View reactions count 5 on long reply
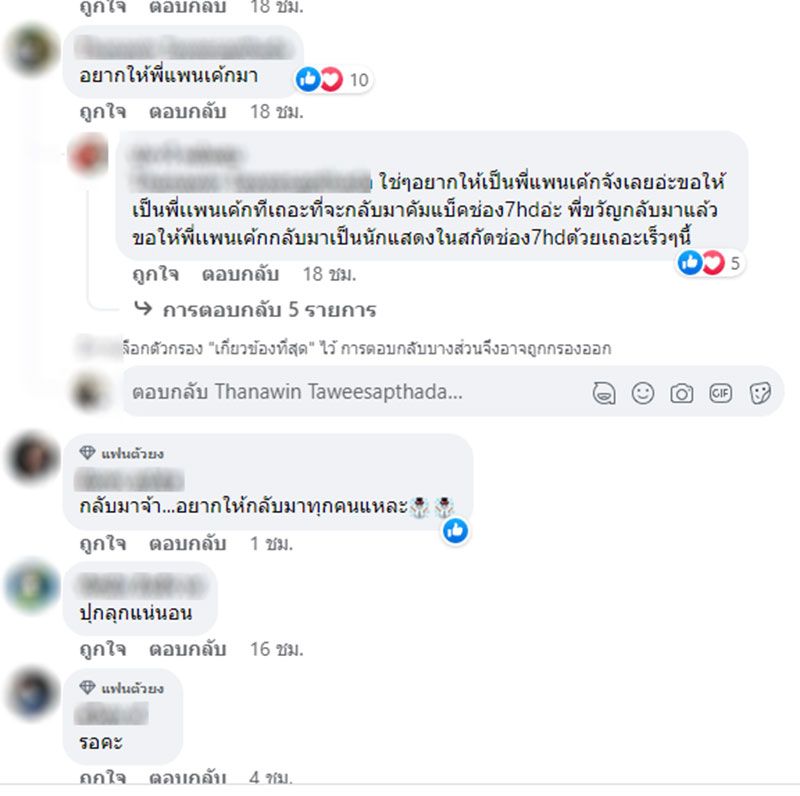This screenshot has height=796, width=800. pos(710,263)
